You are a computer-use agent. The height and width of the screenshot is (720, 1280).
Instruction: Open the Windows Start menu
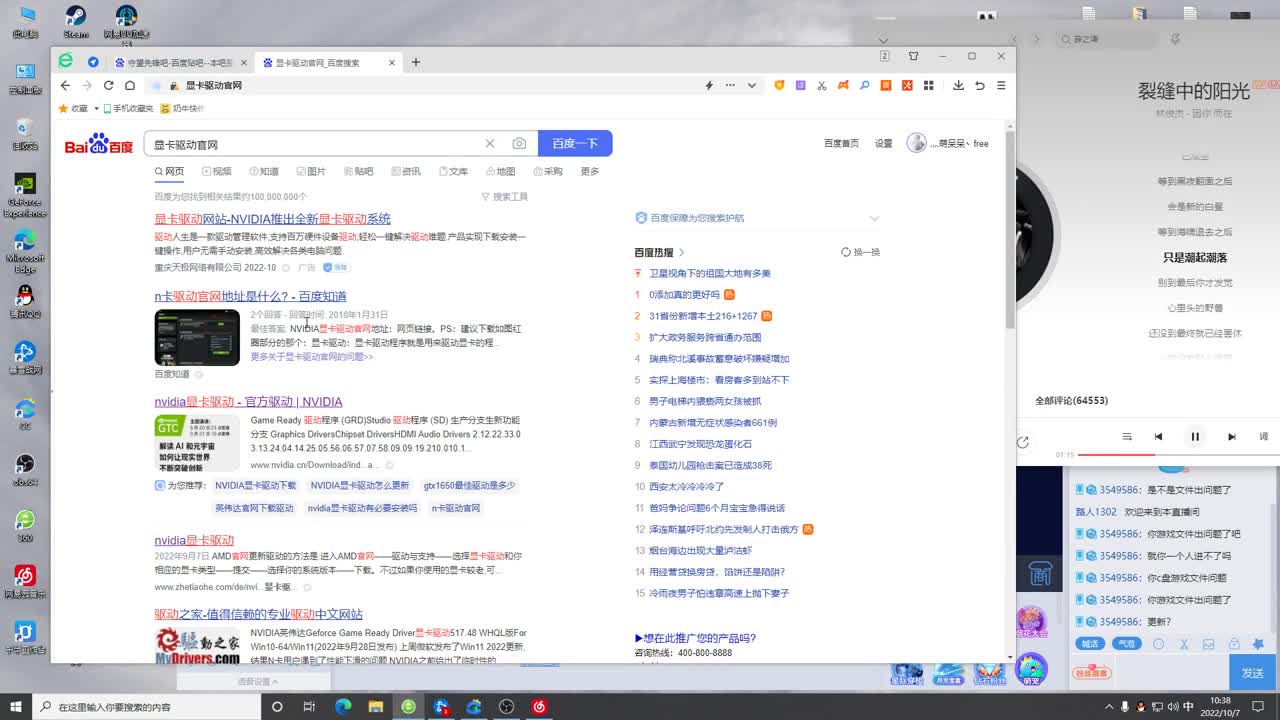click(x=16, y=706)
